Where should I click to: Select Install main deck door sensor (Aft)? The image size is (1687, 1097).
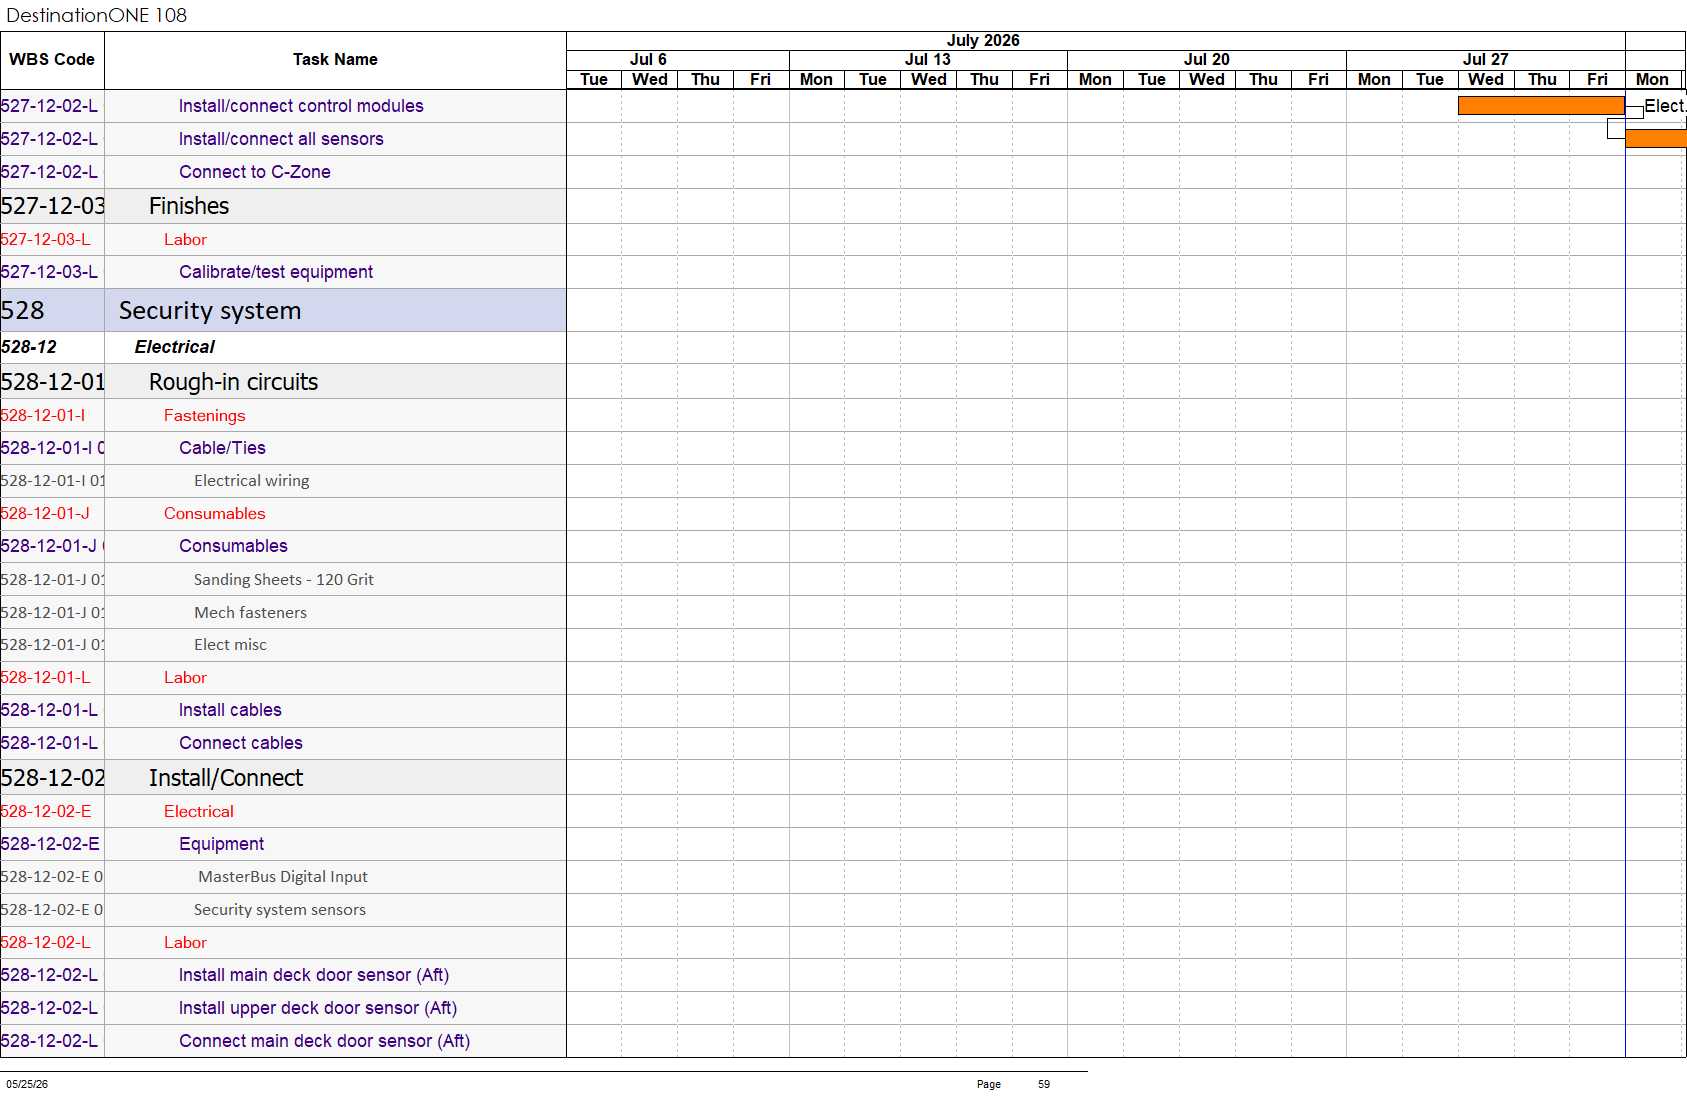[x=314, y=975]
